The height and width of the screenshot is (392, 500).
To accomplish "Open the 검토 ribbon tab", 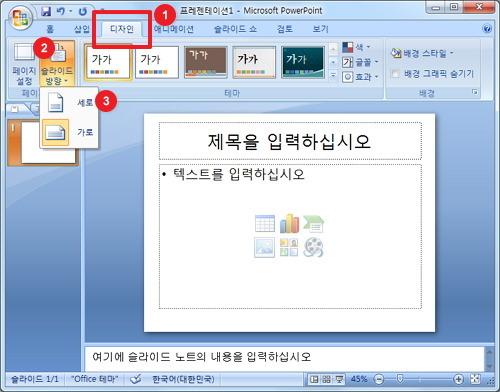I will point(285,29).
